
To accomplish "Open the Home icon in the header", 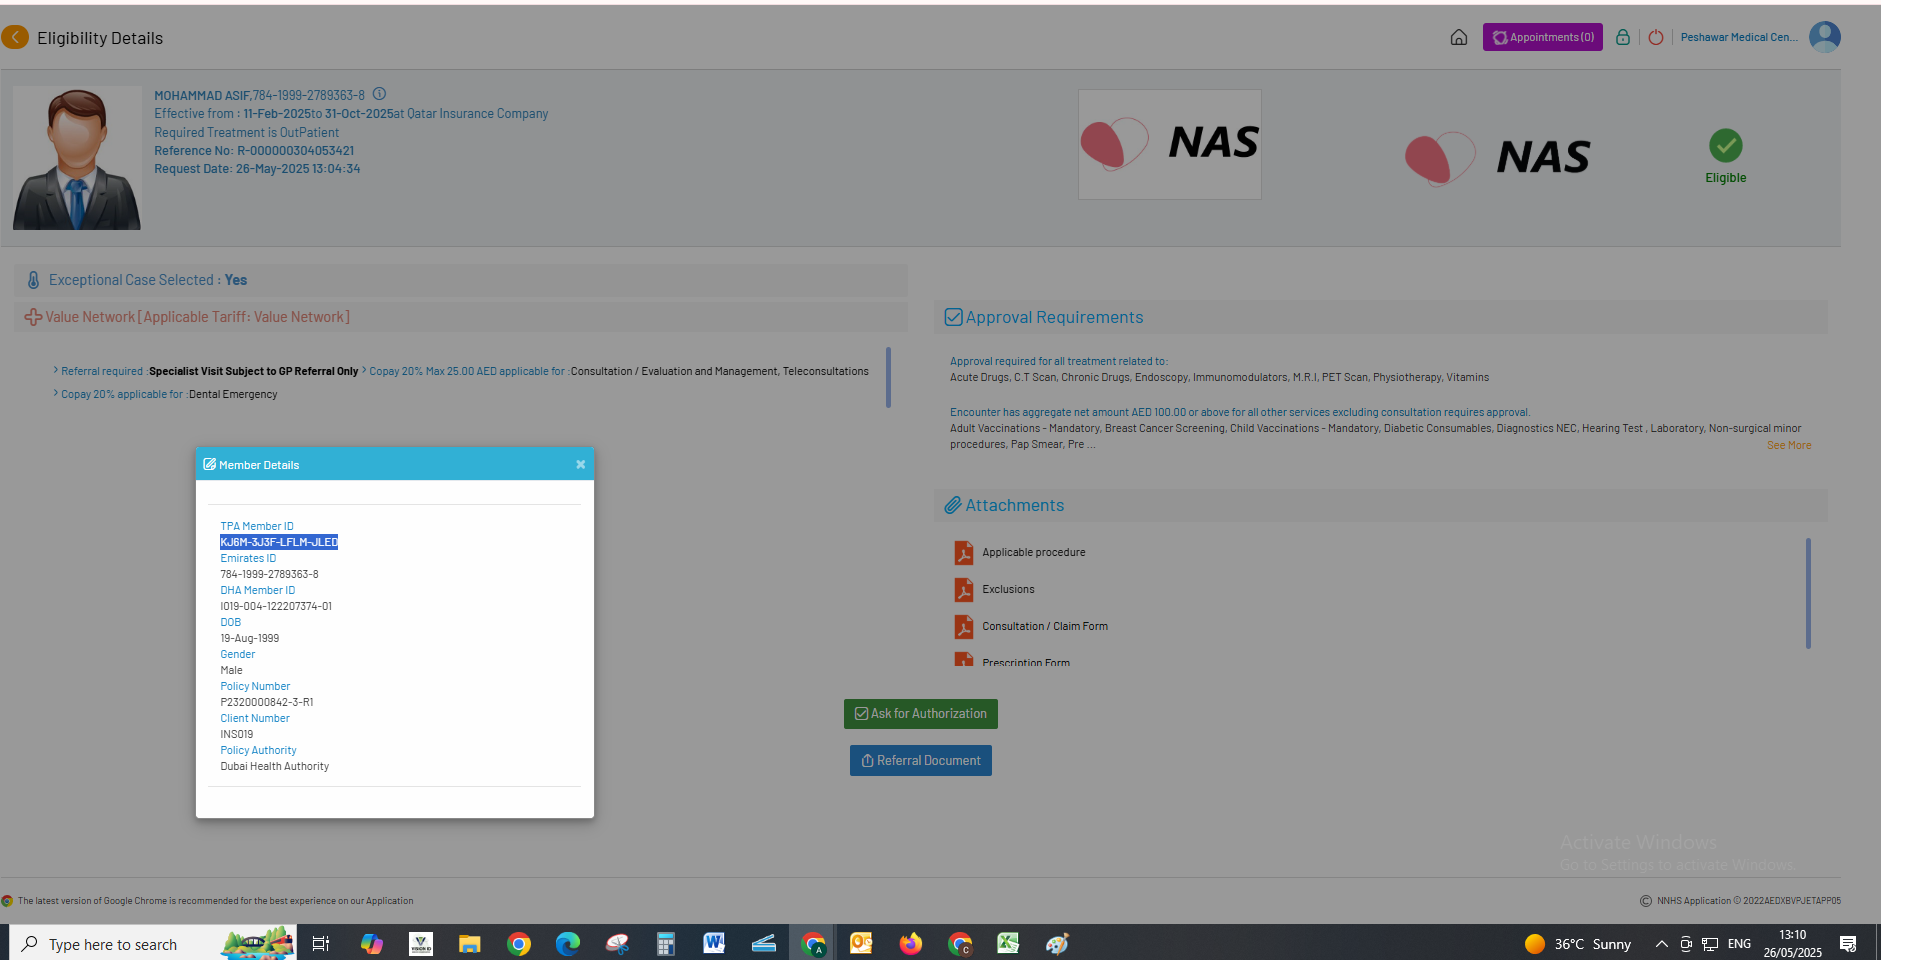I will (x=1459, y=37).
